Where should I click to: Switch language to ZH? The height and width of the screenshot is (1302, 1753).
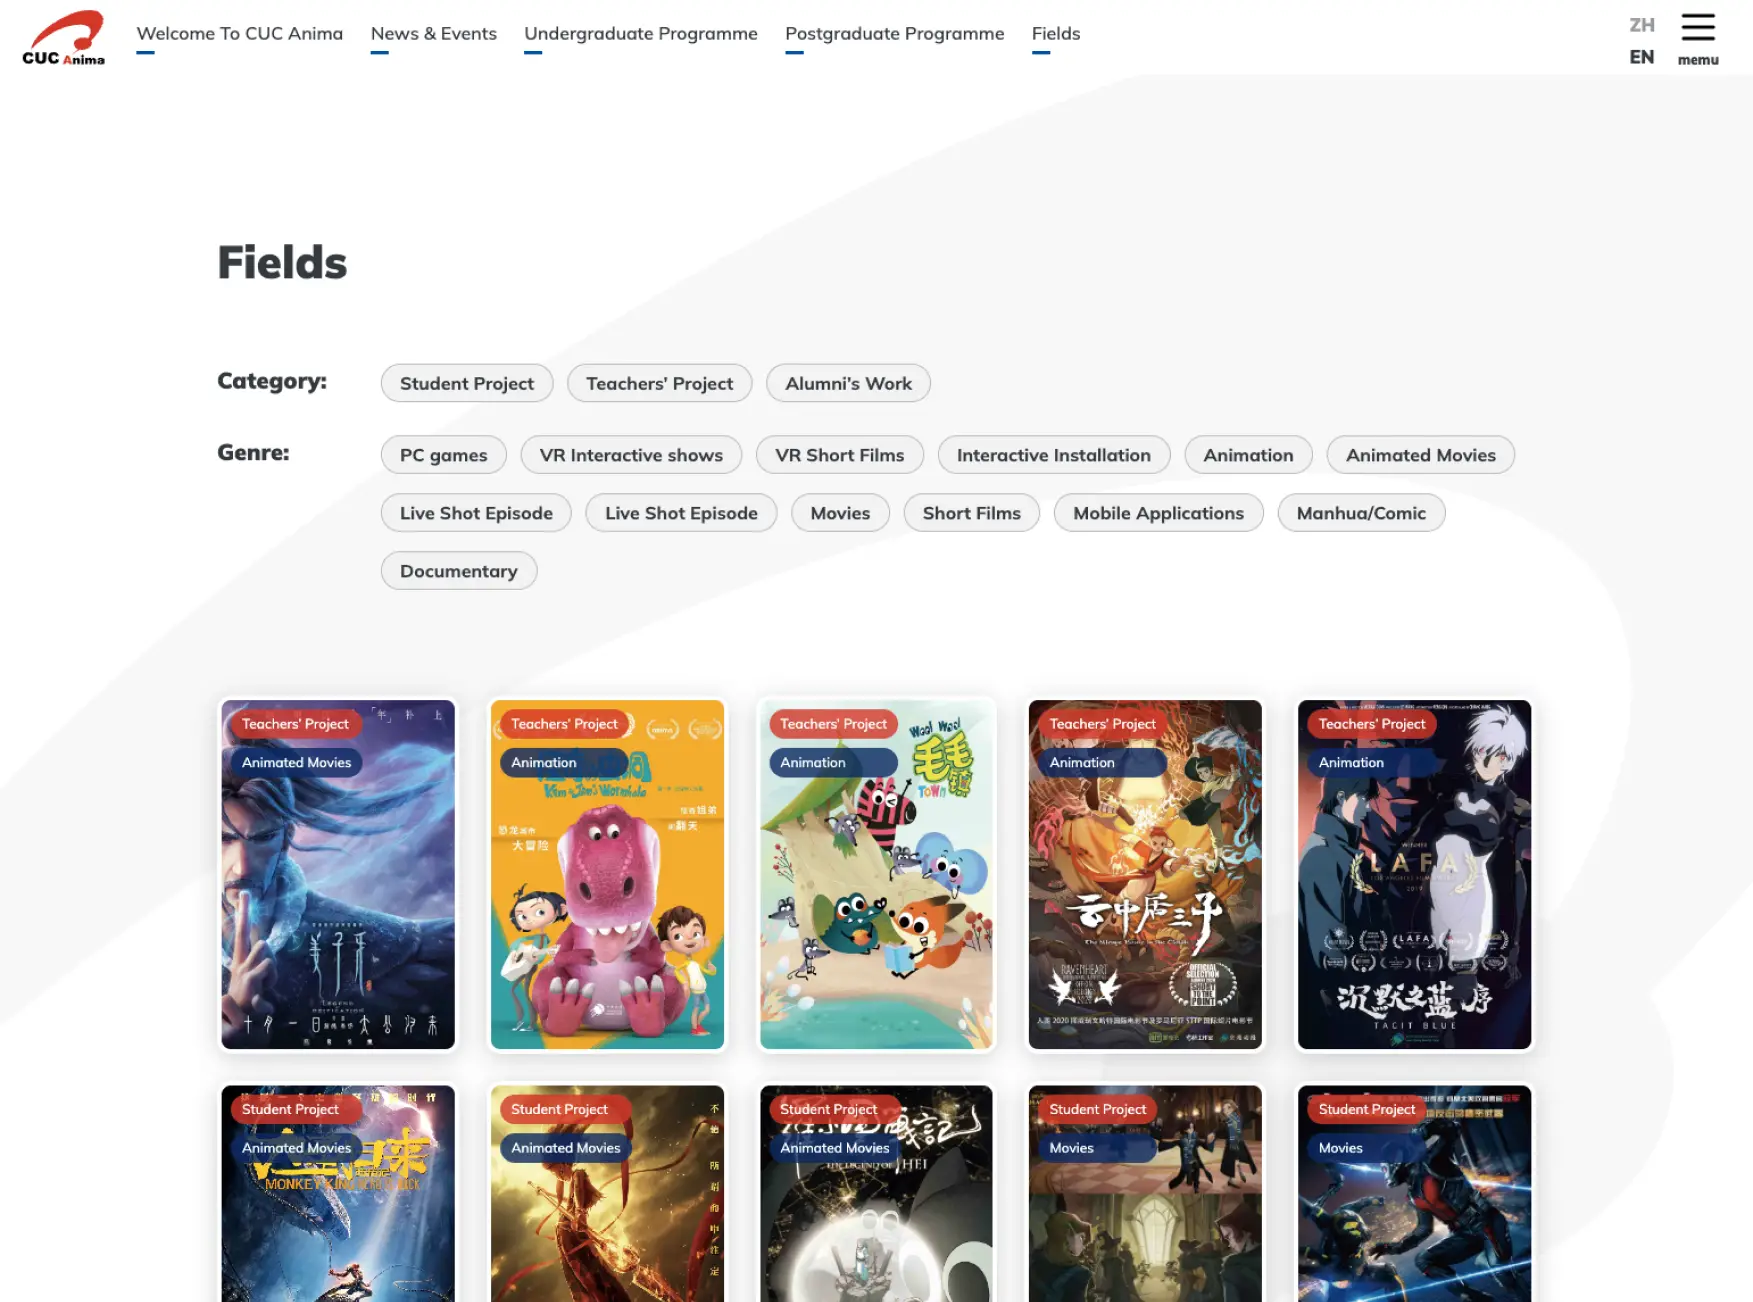tap(1641, 24)
